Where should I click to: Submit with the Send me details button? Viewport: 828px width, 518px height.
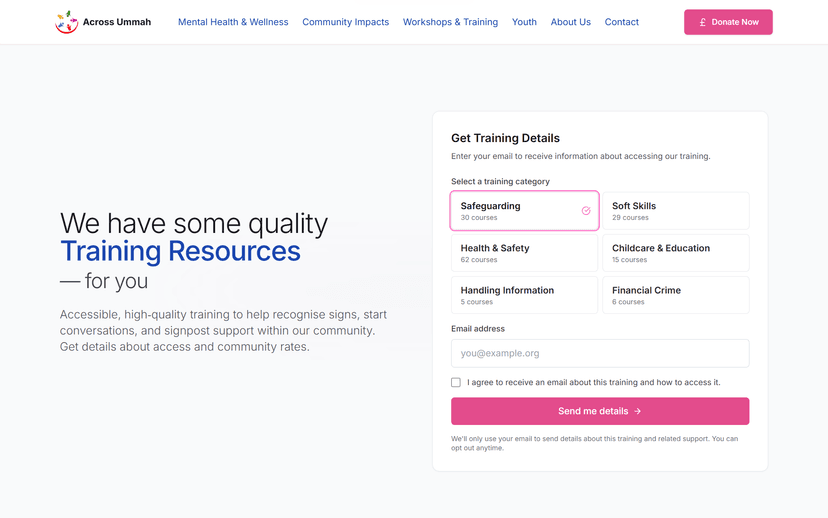coord(599,411)
